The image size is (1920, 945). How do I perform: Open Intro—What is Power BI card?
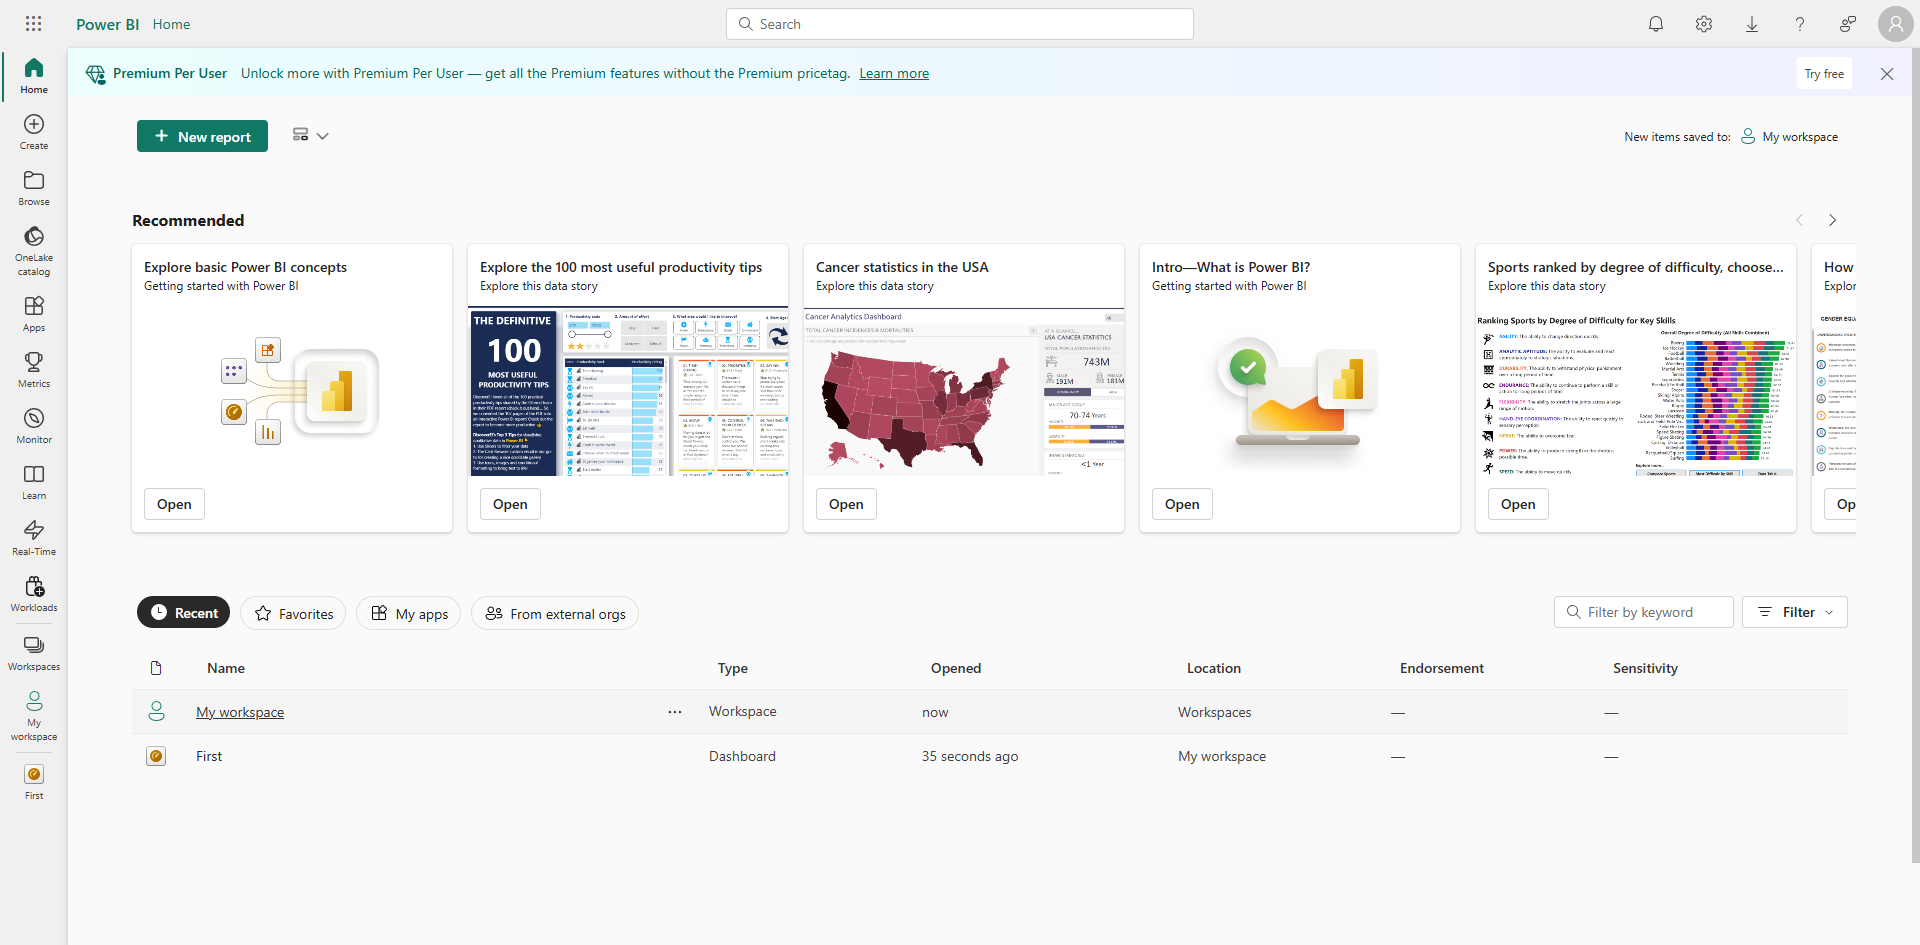click(1182, 504)
